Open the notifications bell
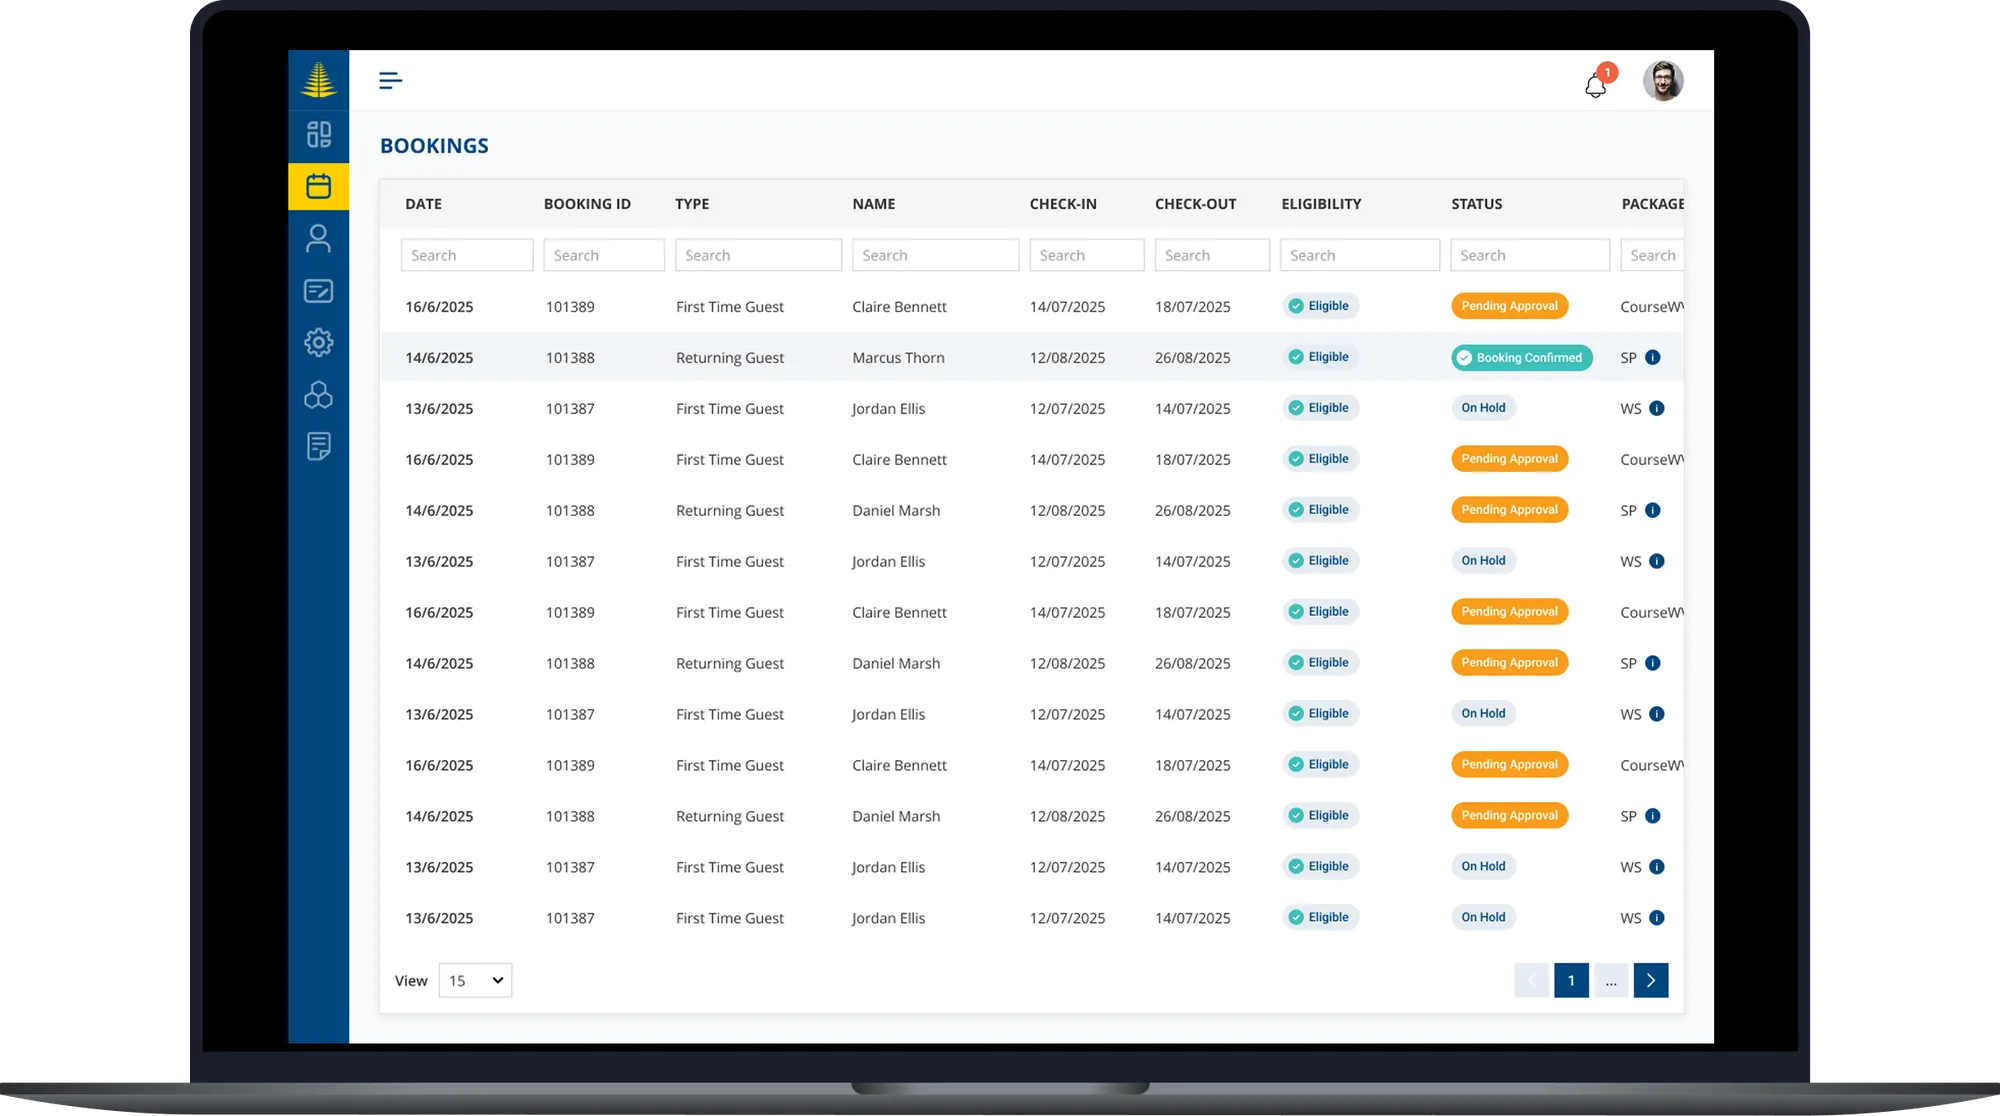Screen dimensions: 2000x1116 pyautogui.click(x=1596, y=85)
